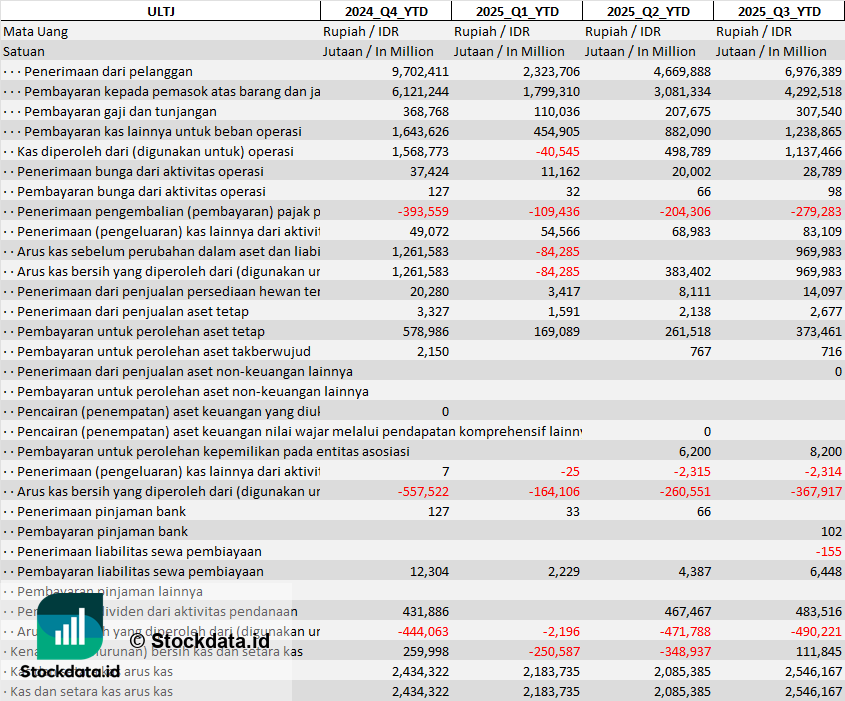The width and height of the screenshot is (845, 701).
Task: Click the © Stockdata.id watermark text
Action: [x=199, y=641]
